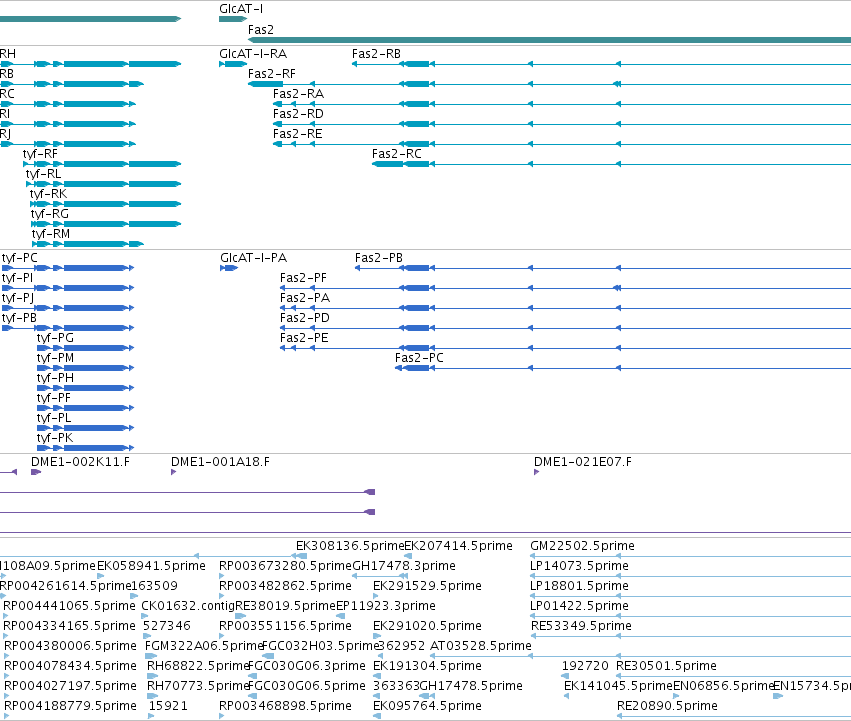Click the tyf-PH protein label
Viewport: 851px width, 721px height.
tap(55, 378)
